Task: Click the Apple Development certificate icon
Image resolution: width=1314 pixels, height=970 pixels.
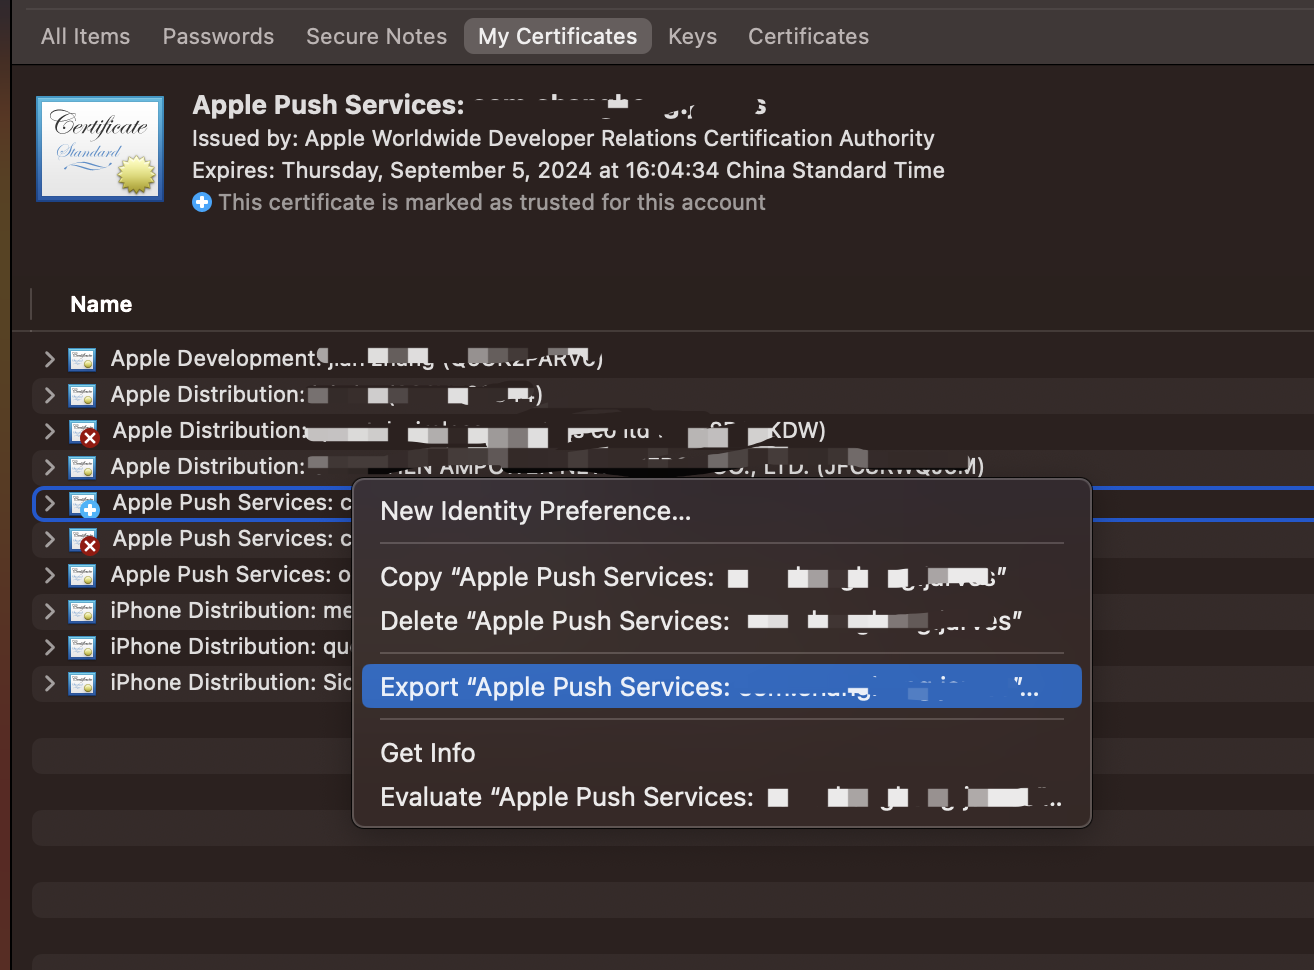Action: point(82,359)
